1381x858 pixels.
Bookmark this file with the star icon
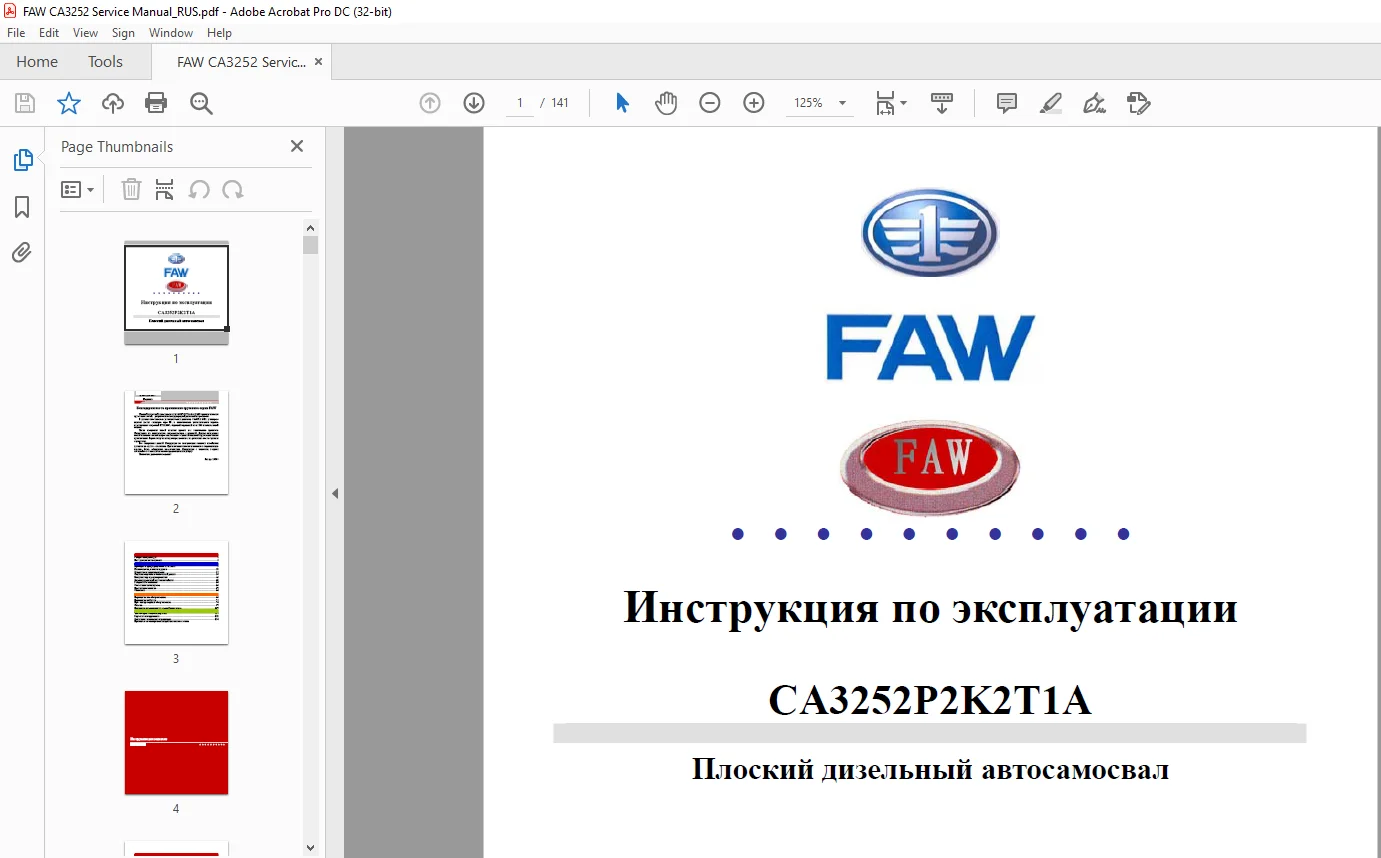tap(69, 103)
